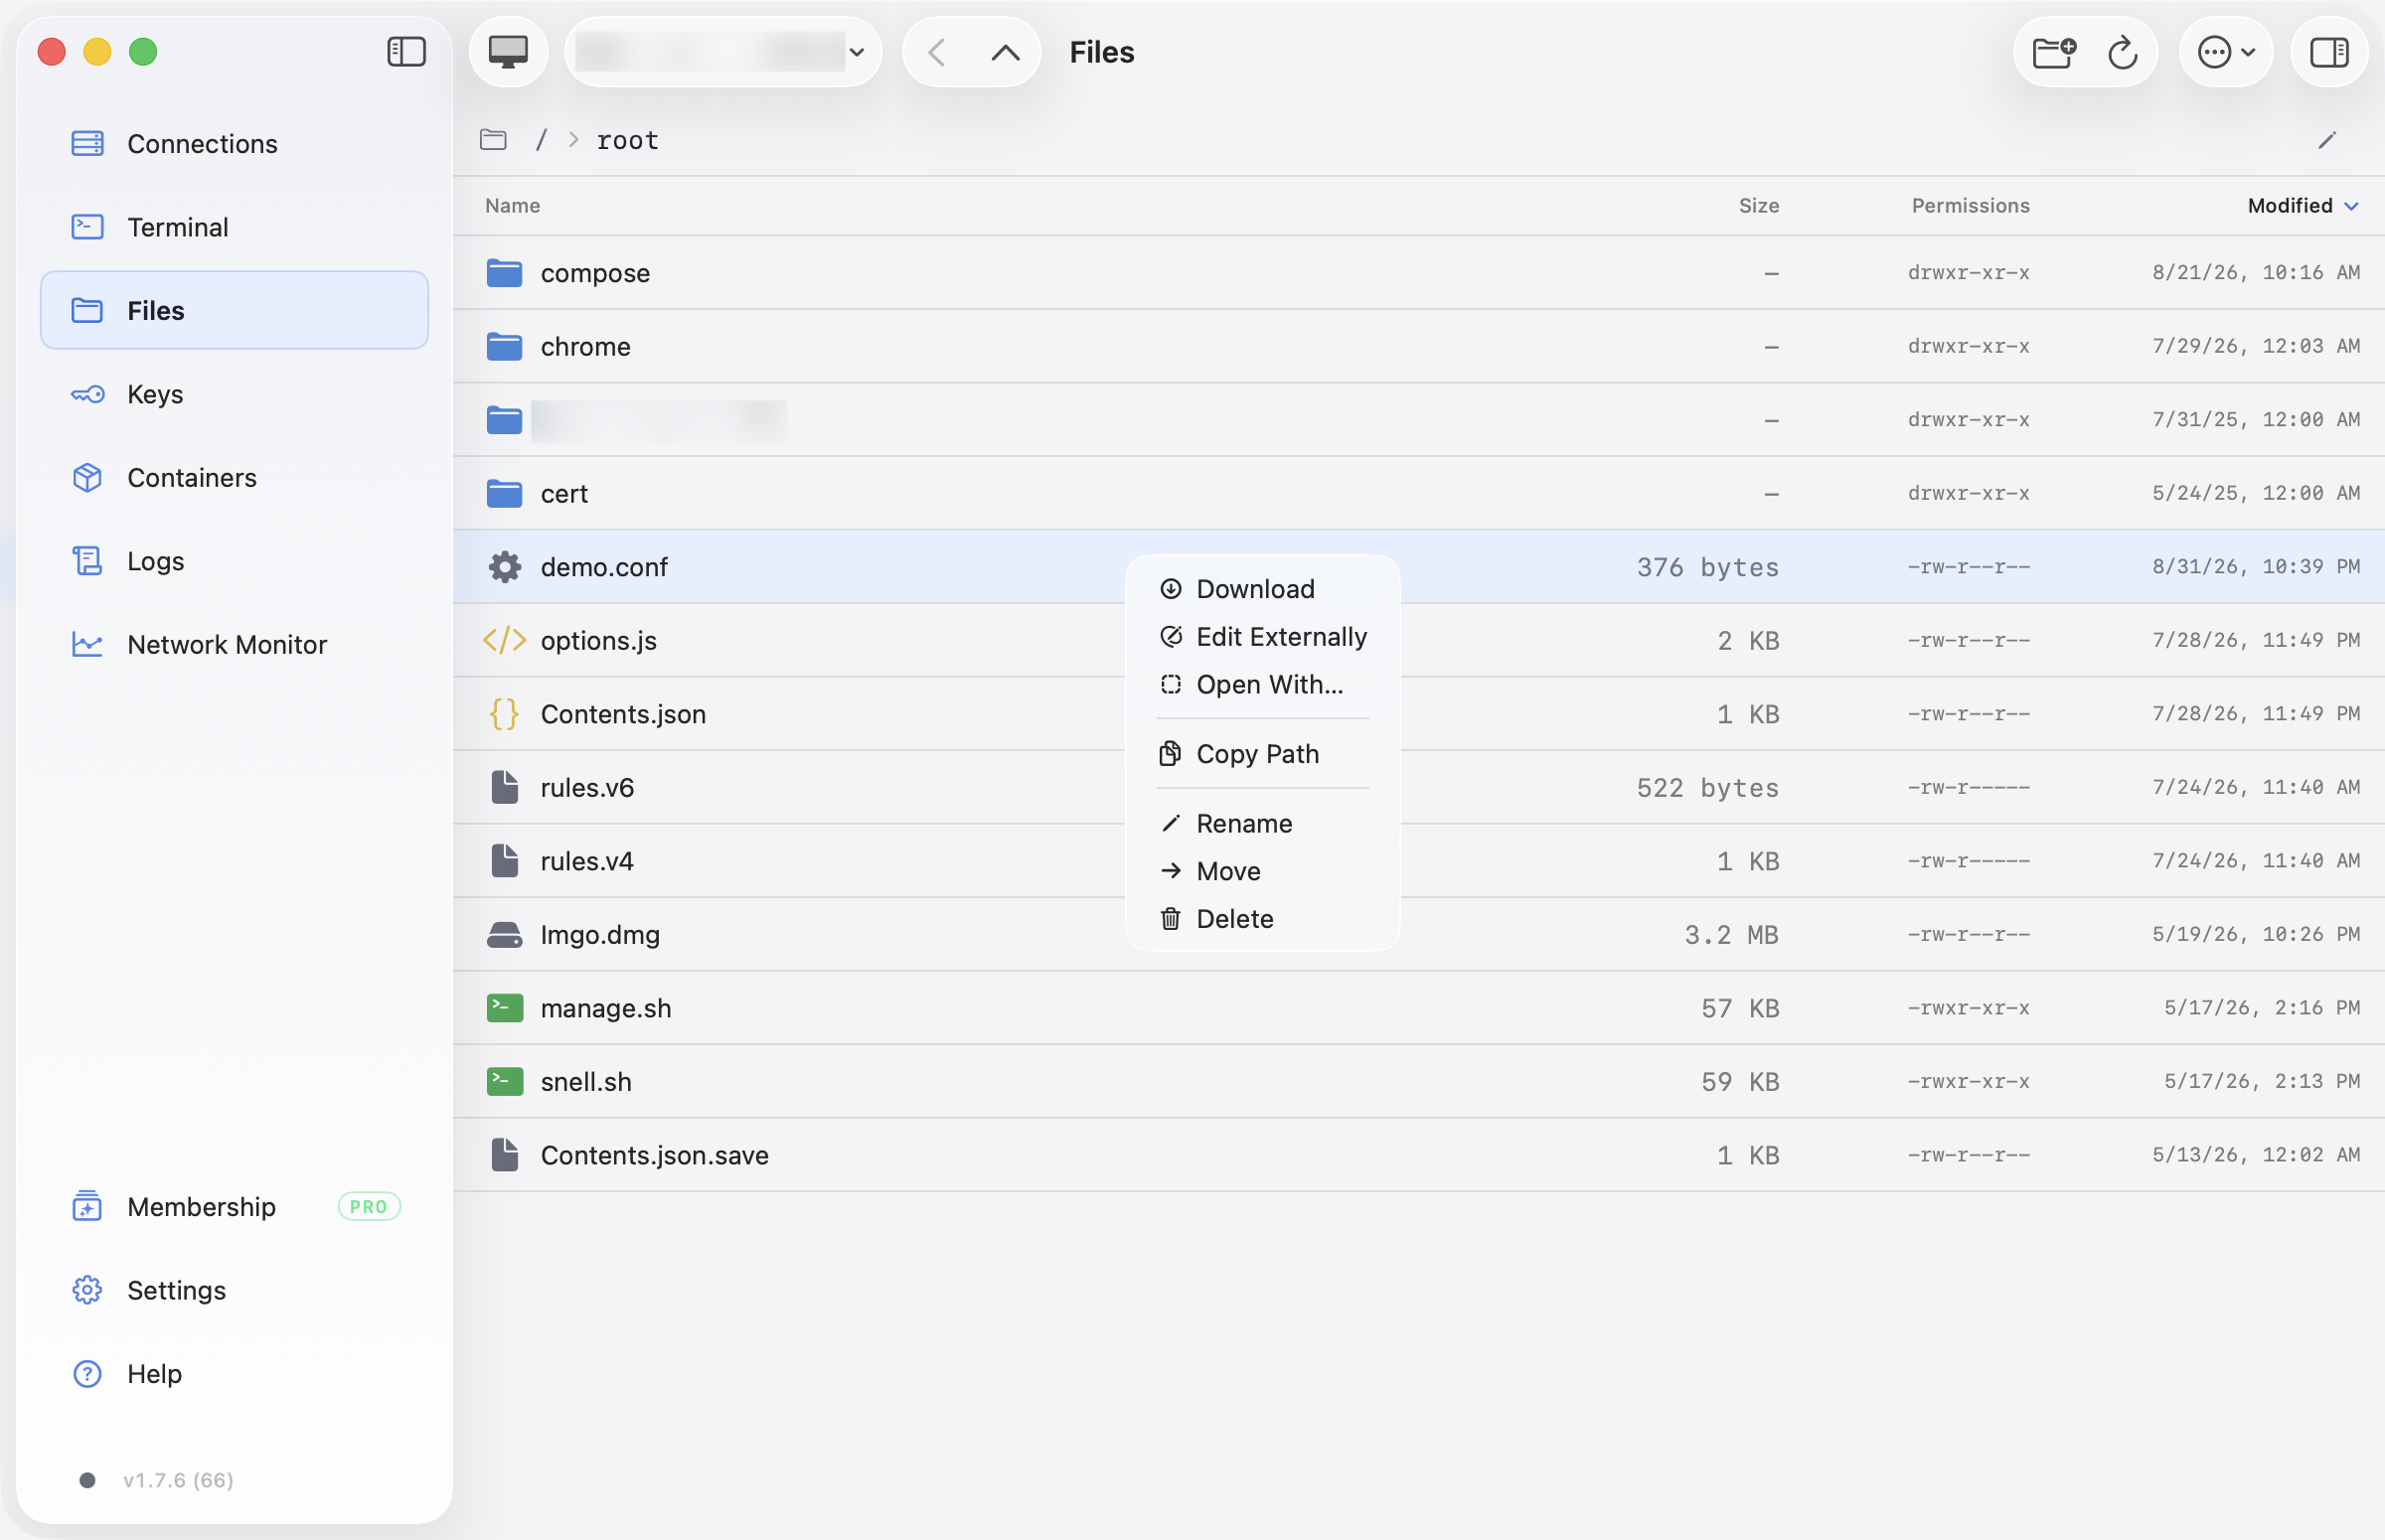
Task: Go up to parent directory arrow
Action: point(1005,52)
